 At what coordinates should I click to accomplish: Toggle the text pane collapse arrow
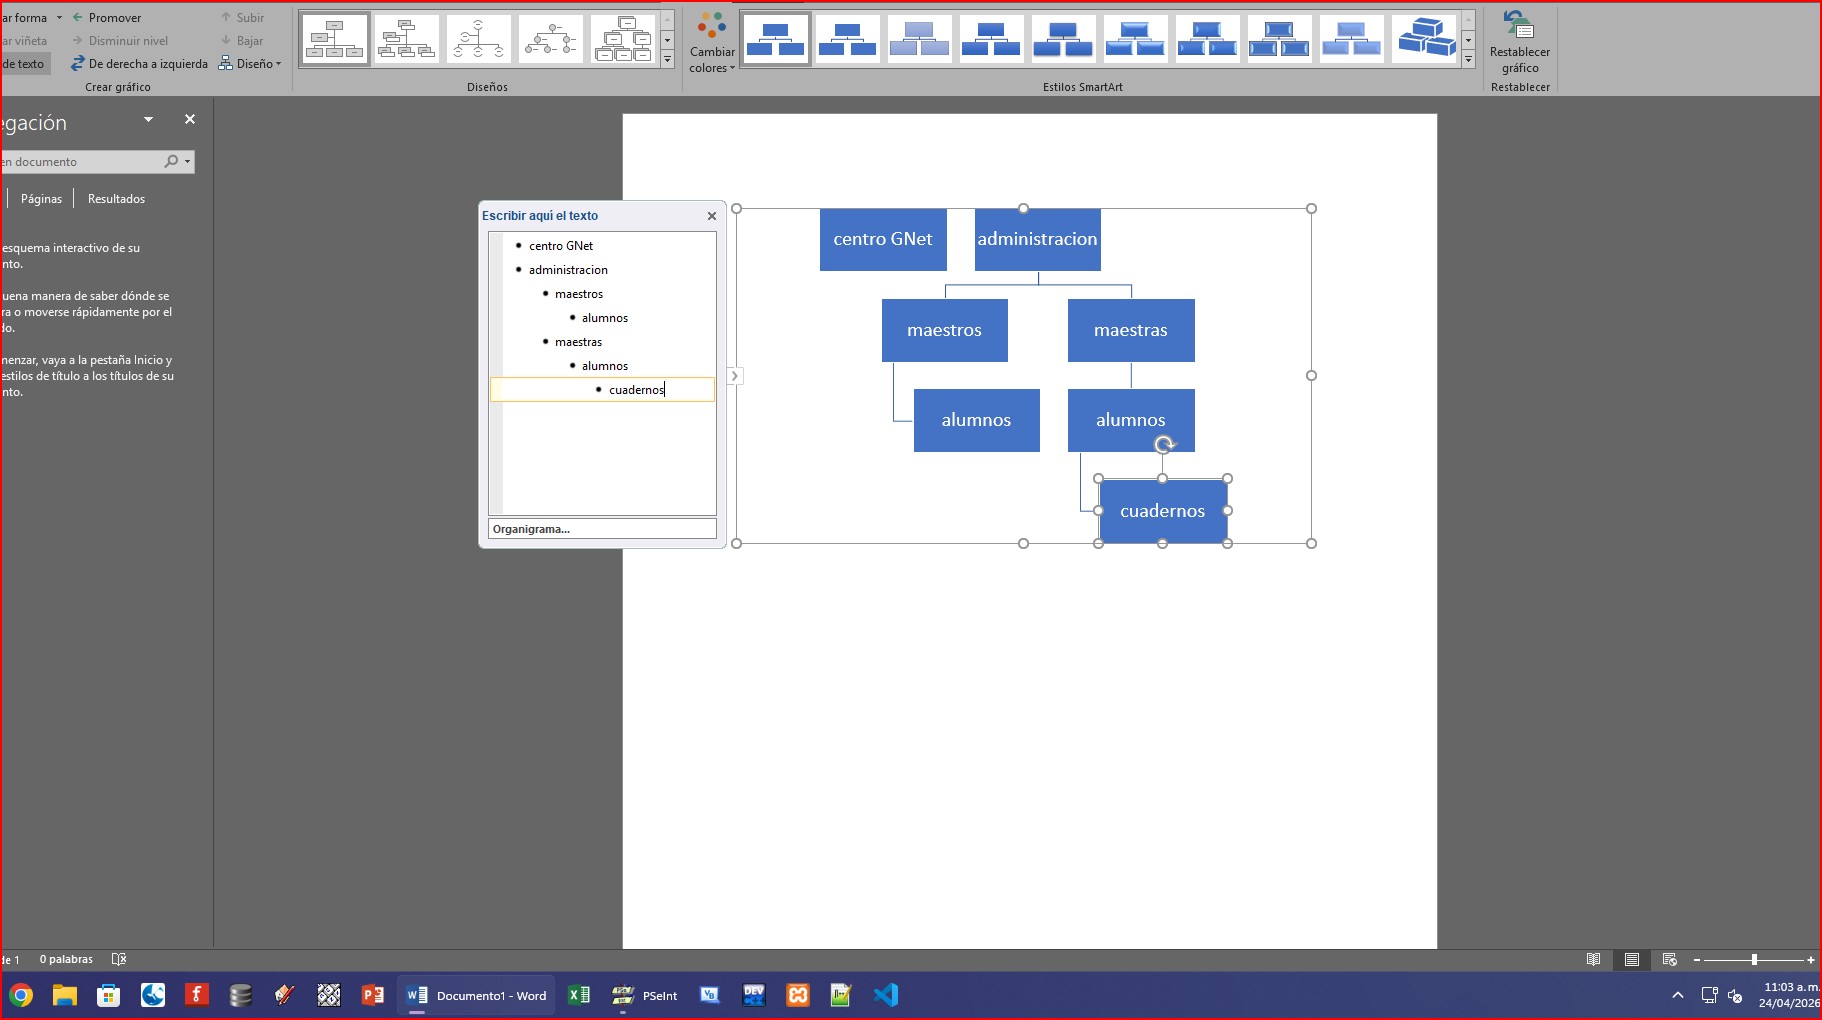coord(734,376)
